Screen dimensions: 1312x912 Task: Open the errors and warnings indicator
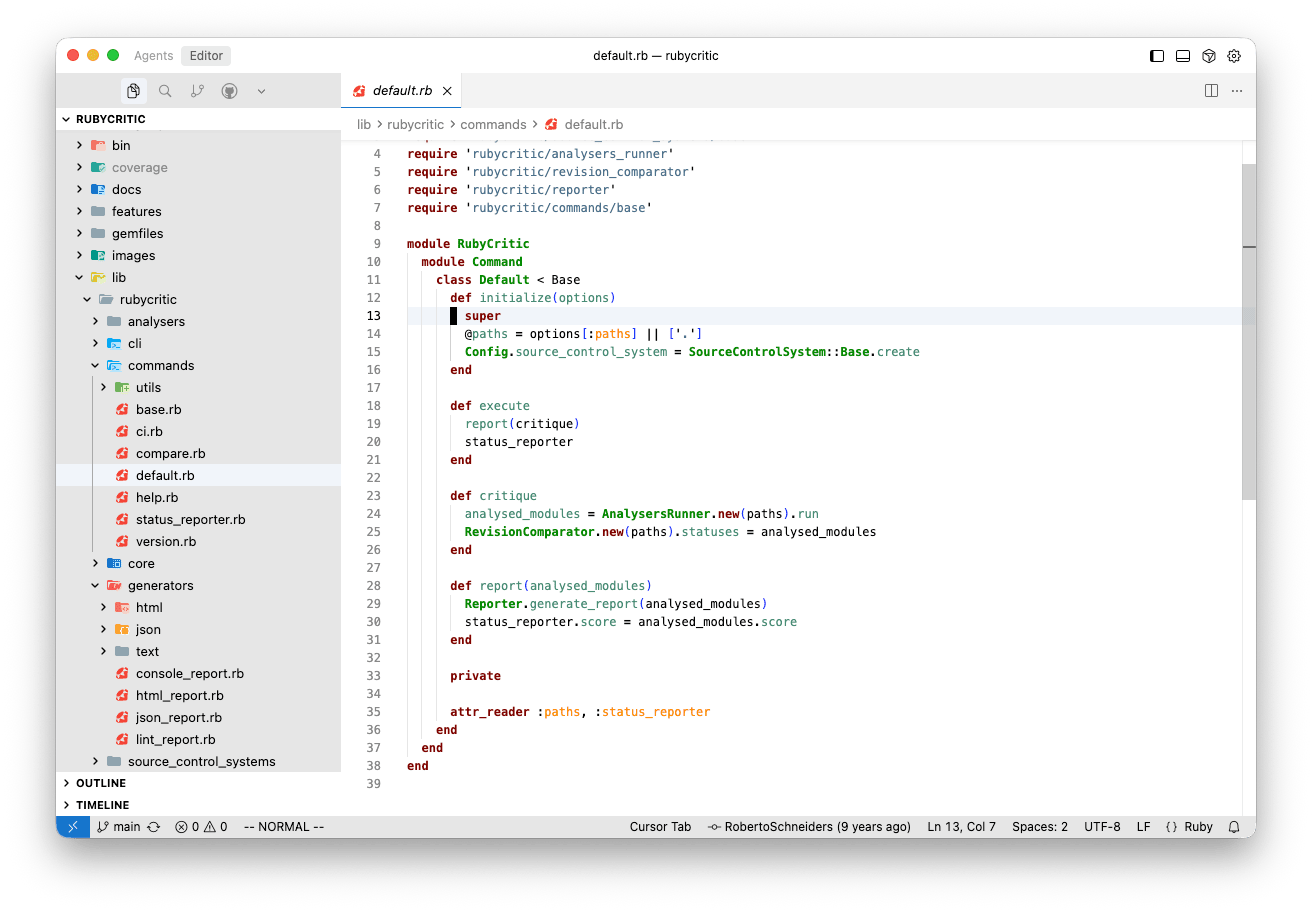pos(200,826)
